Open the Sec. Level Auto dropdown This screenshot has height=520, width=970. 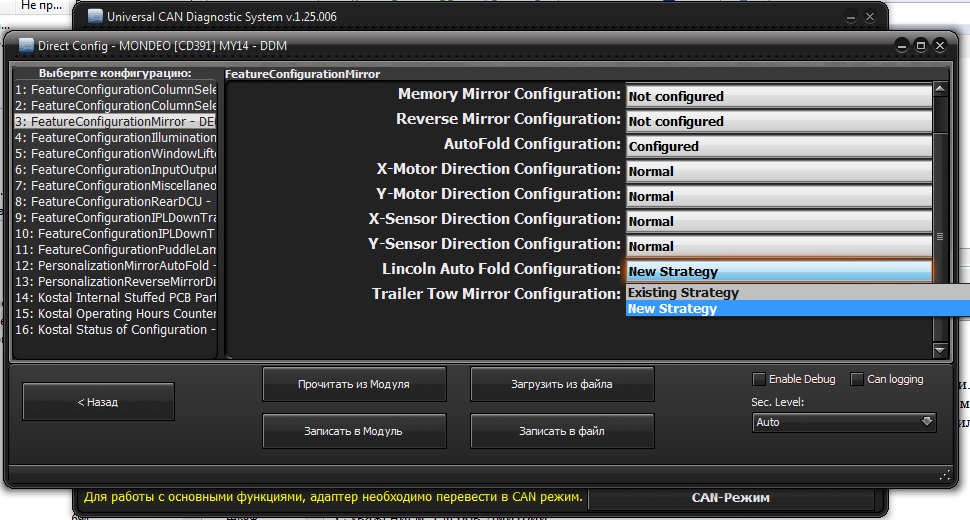pyautogui.click(x=844, y=422)
